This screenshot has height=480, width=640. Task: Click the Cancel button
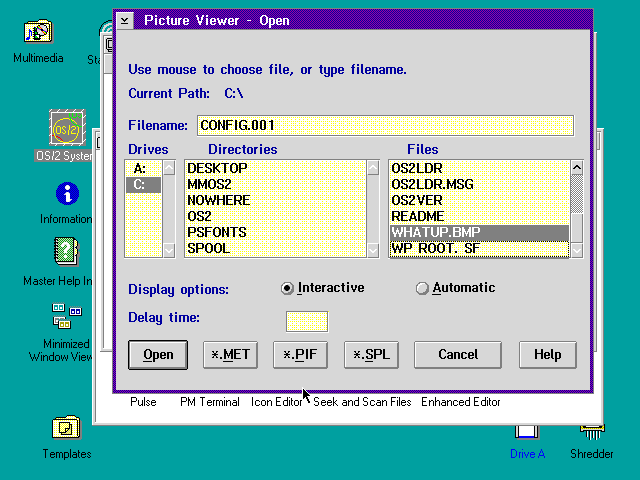point(458,355)
